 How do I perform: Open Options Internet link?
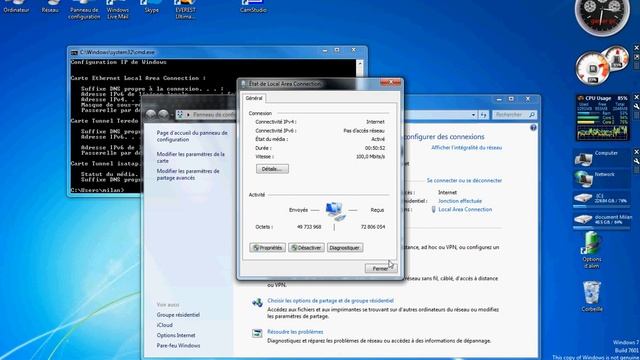coord(176,336)
